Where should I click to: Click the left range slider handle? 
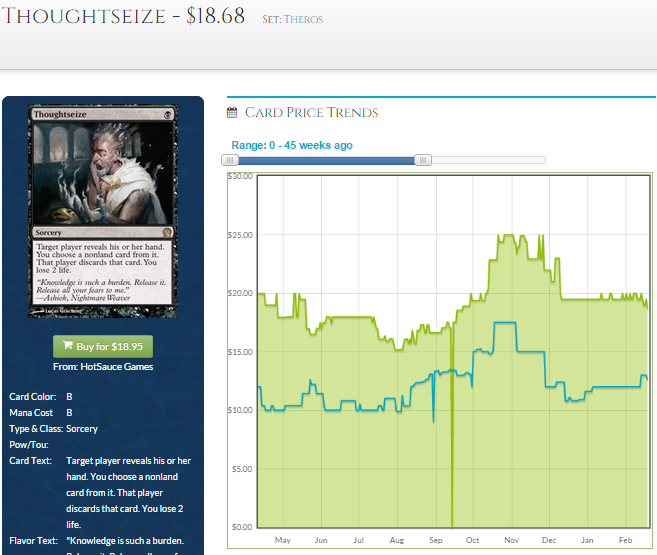230,160
